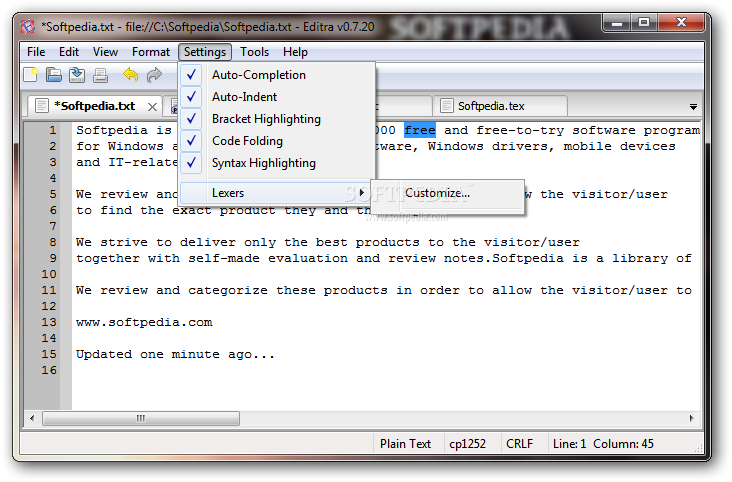
Task: Click horizontal scrollbar thumb
Action: coord(141,418)
